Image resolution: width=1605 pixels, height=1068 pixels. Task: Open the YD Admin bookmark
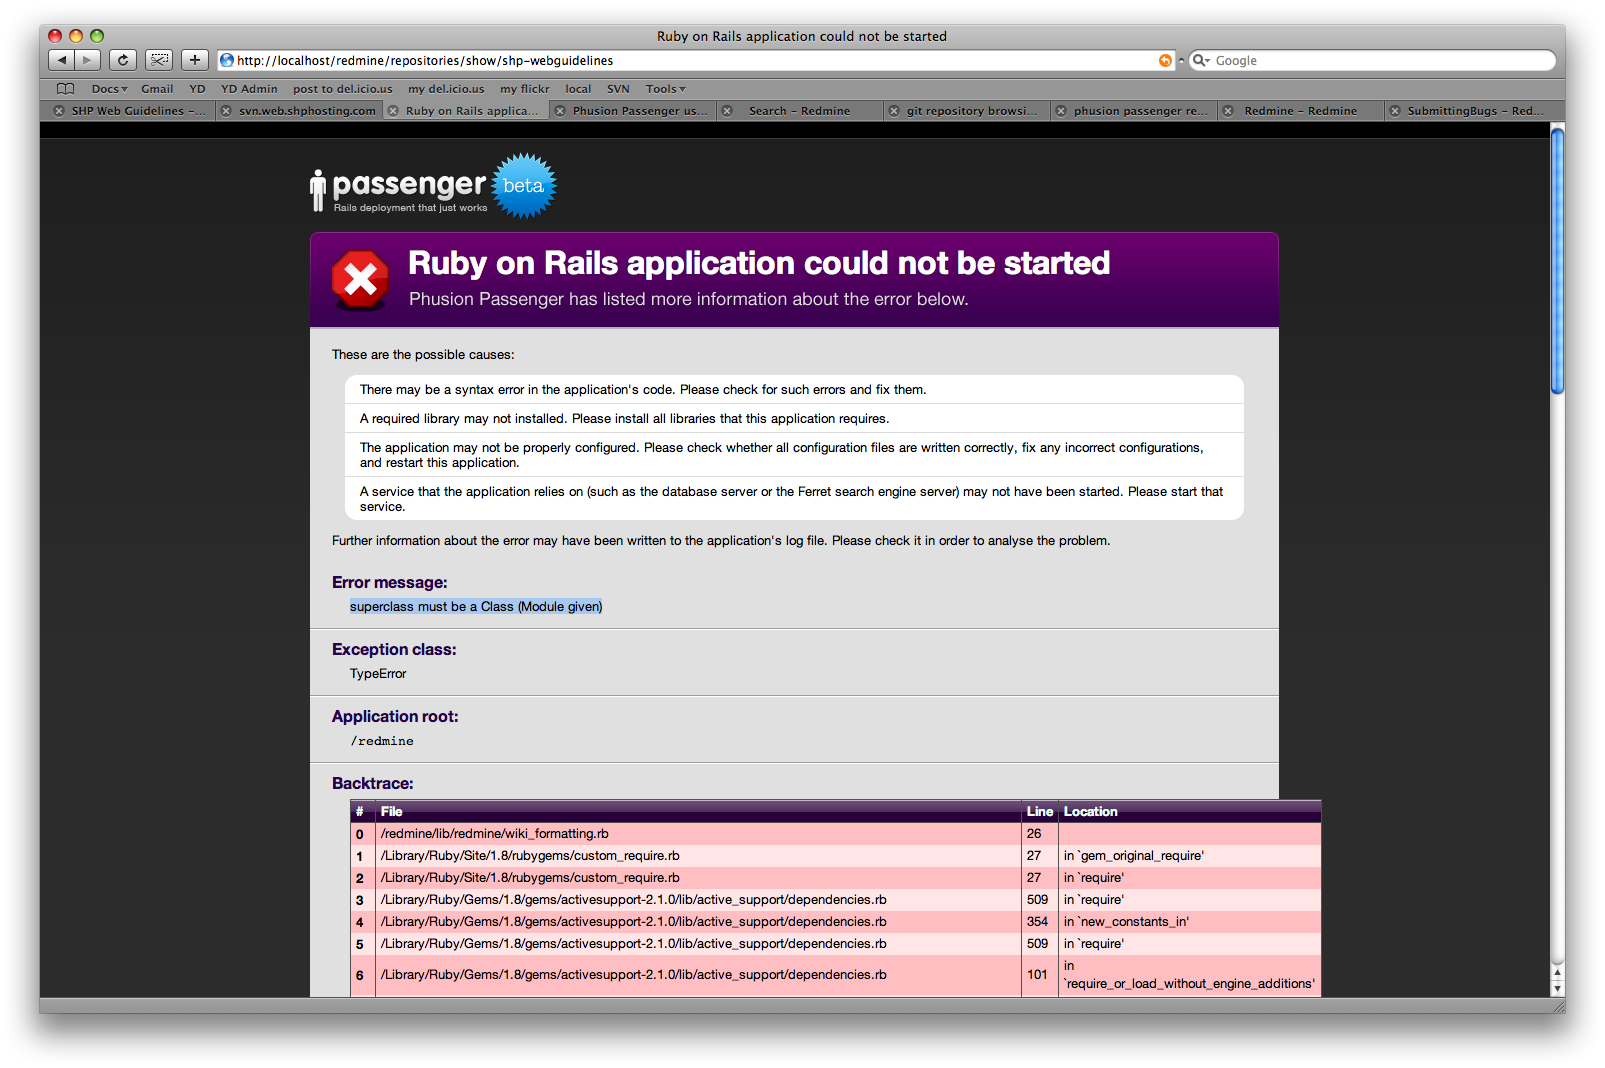click(x=249, y=88)
